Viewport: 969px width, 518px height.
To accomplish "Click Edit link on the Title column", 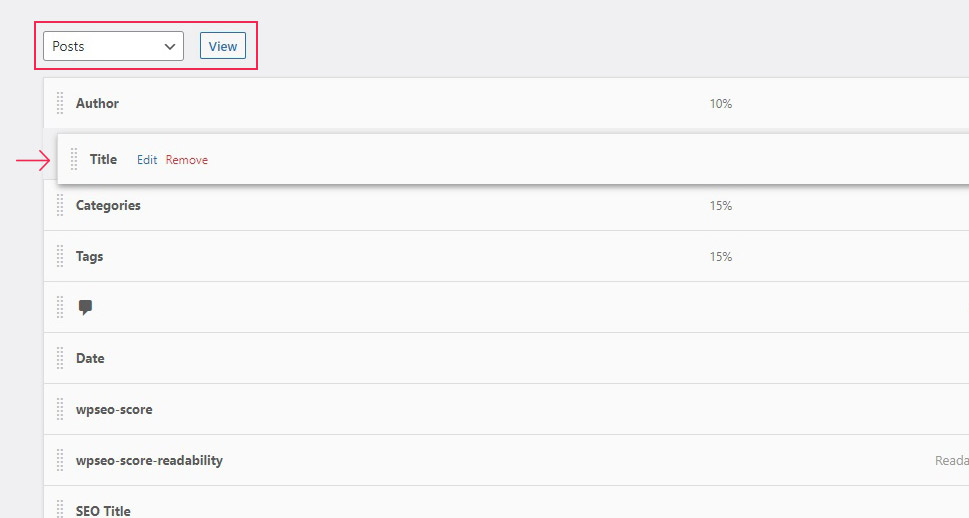I will point(147,159).
